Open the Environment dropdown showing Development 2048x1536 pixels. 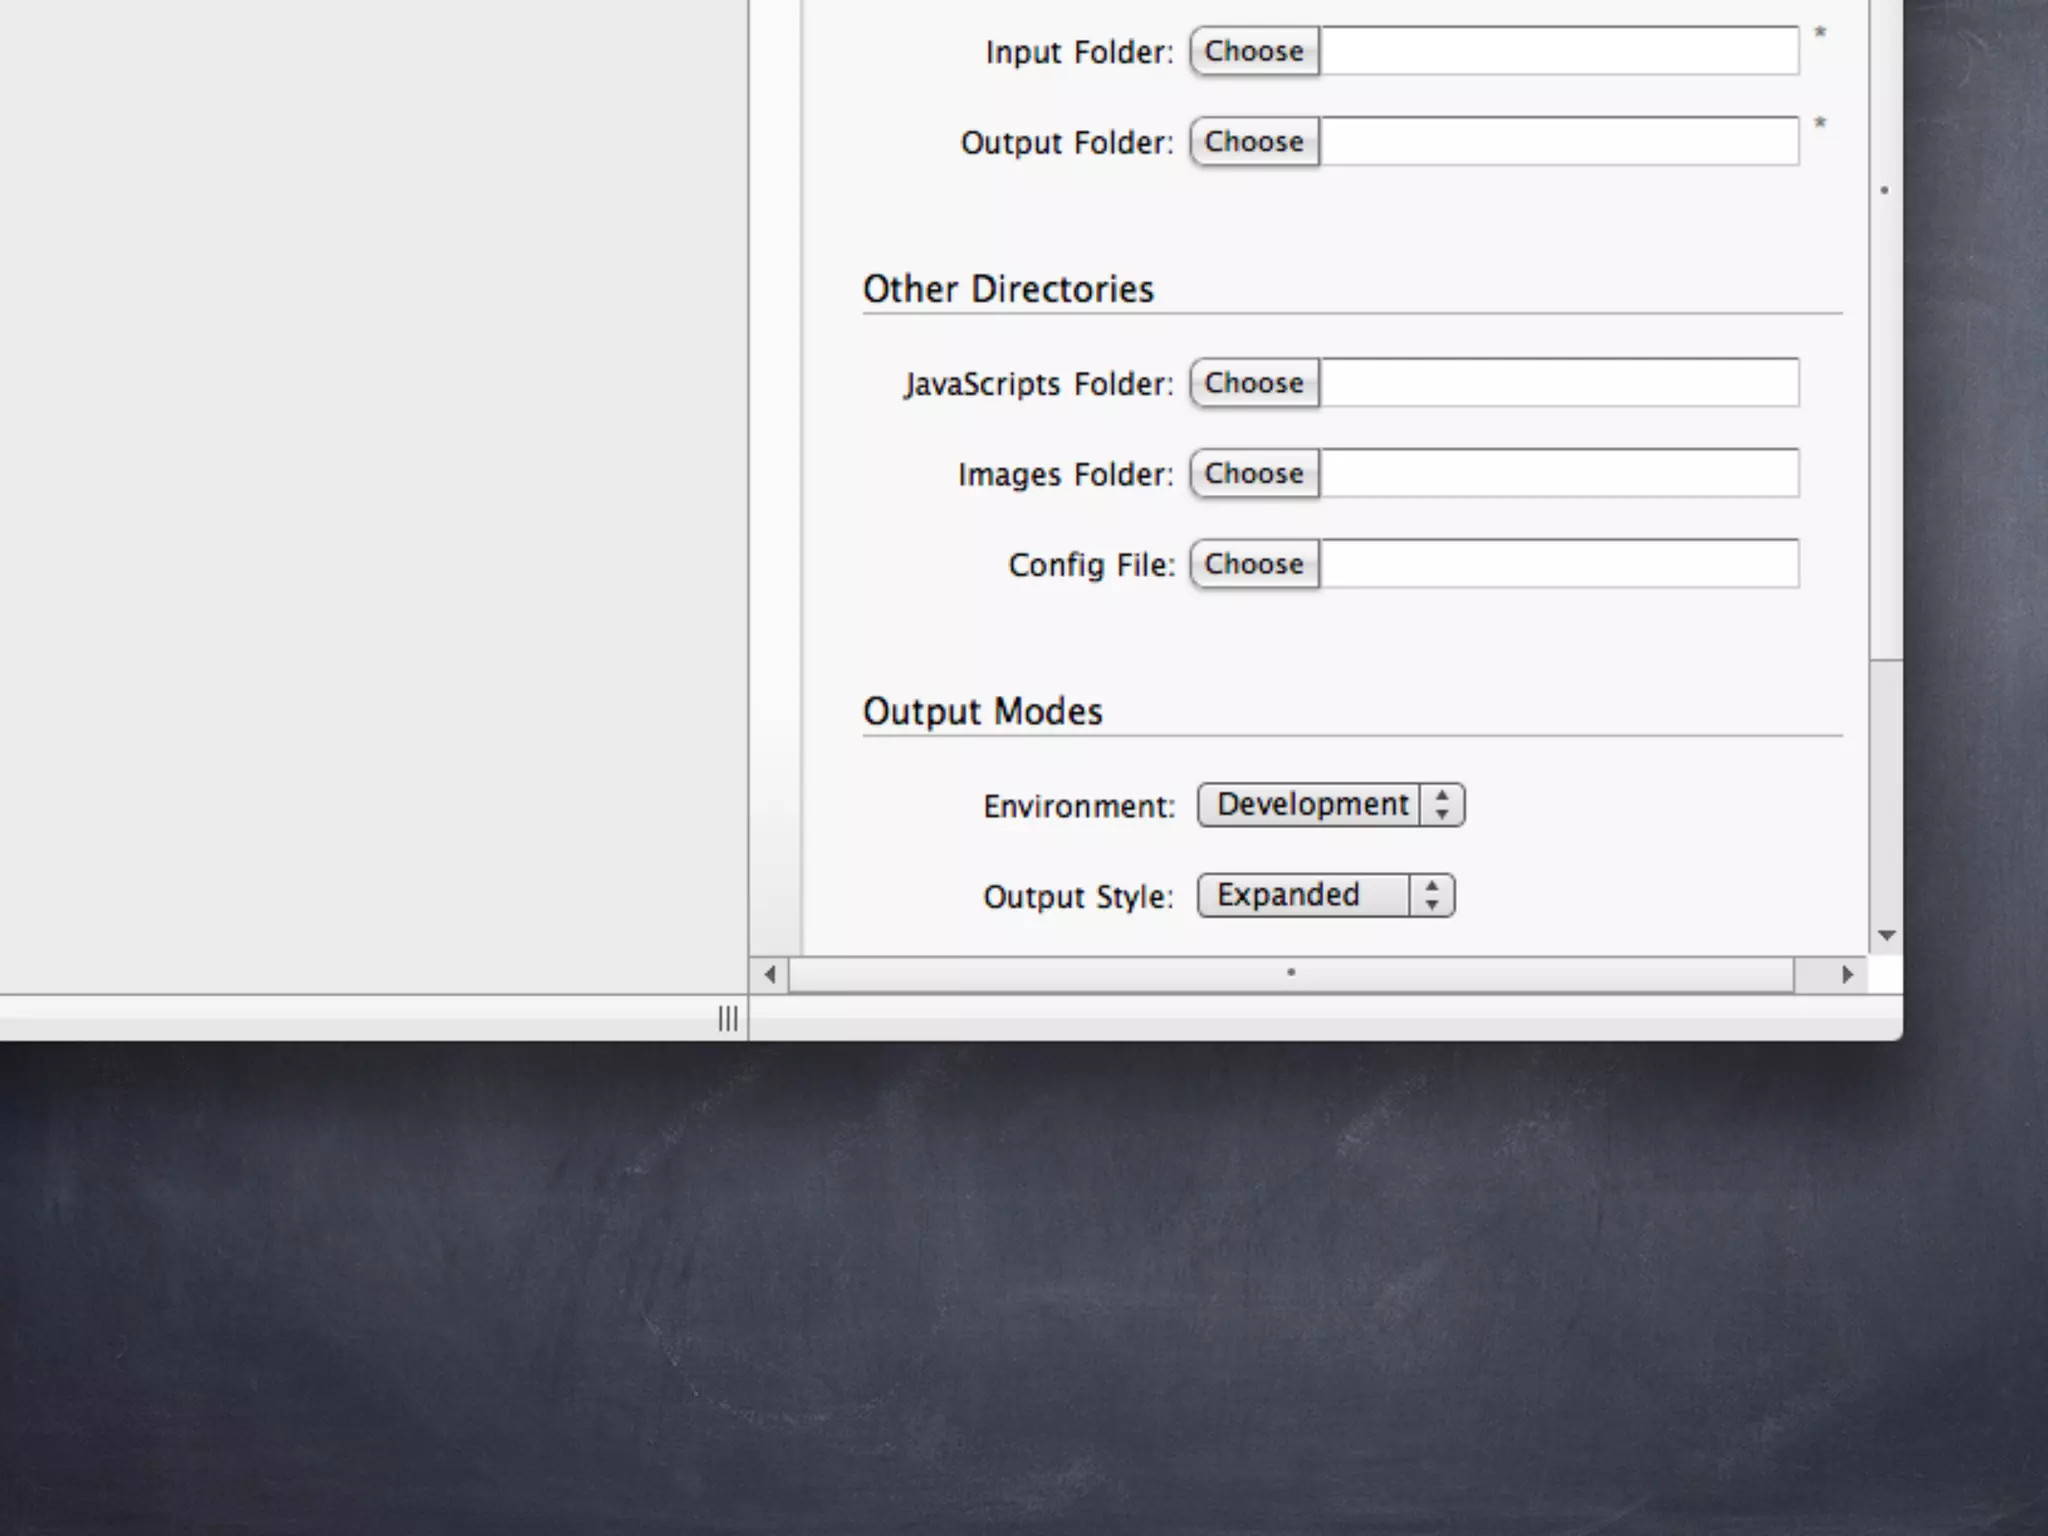click(1312, 805)
